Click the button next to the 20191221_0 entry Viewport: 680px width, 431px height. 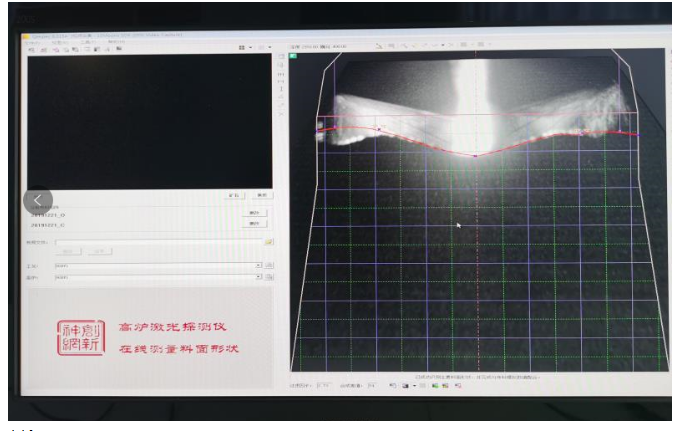coord(254,212)
